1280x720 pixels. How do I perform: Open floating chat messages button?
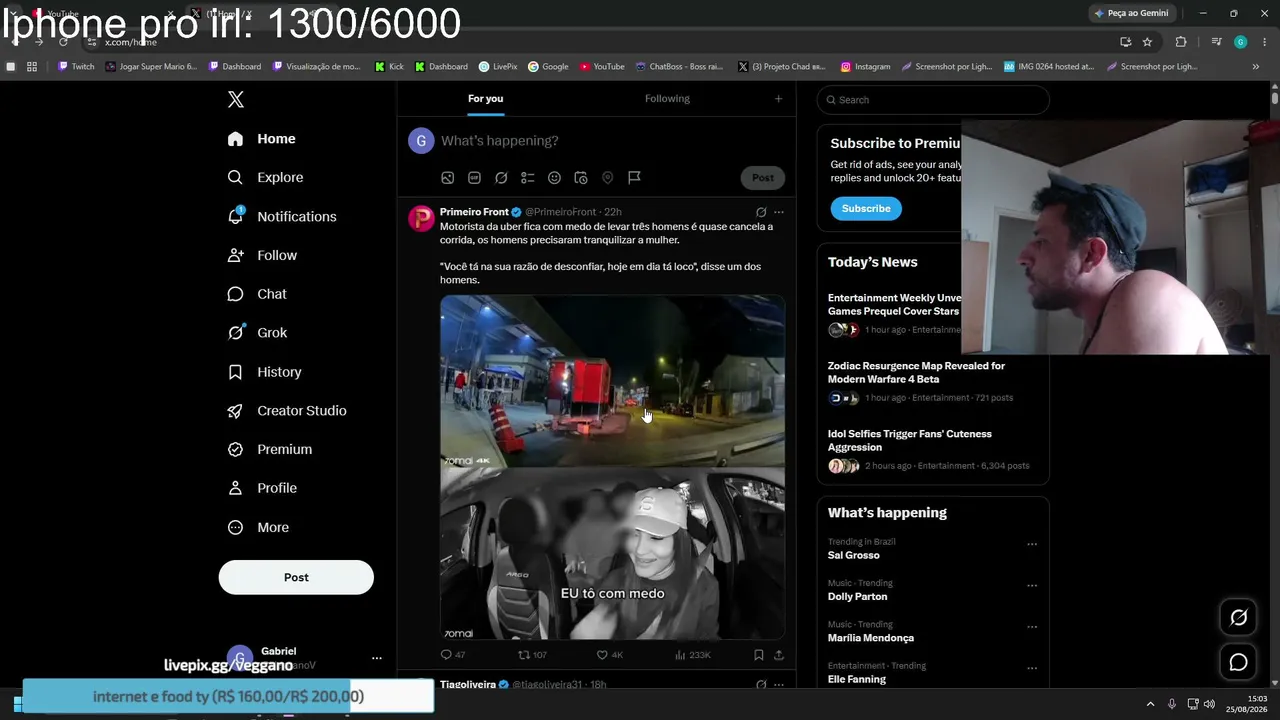[1238, 662]
